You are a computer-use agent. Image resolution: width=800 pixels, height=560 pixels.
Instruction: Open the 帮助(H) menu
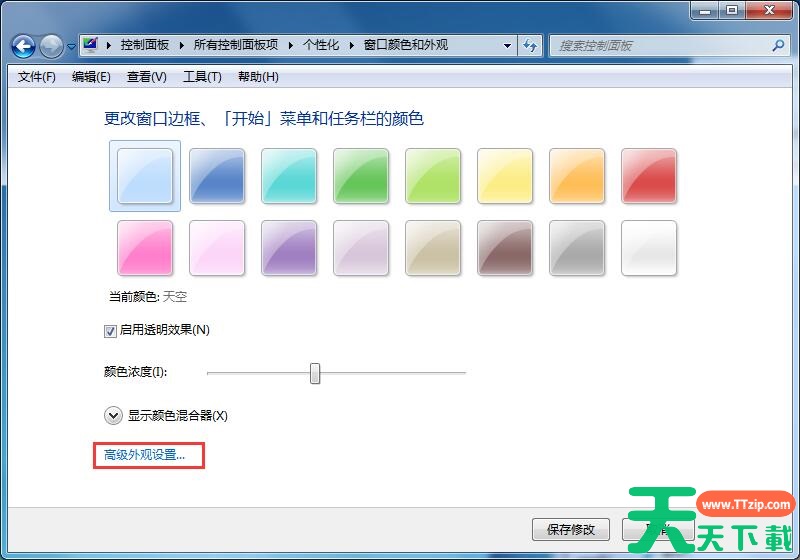(259, 77)
